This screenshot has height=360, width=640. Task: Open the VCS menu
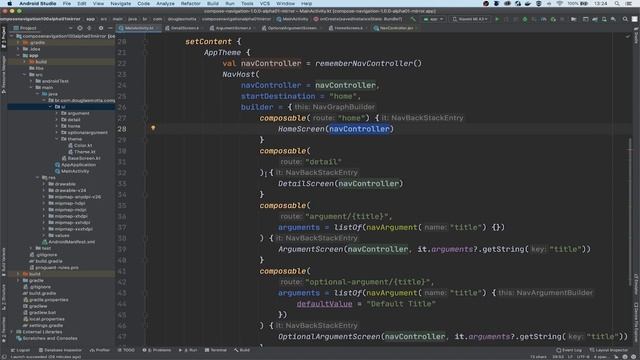[x=264, y=3]
